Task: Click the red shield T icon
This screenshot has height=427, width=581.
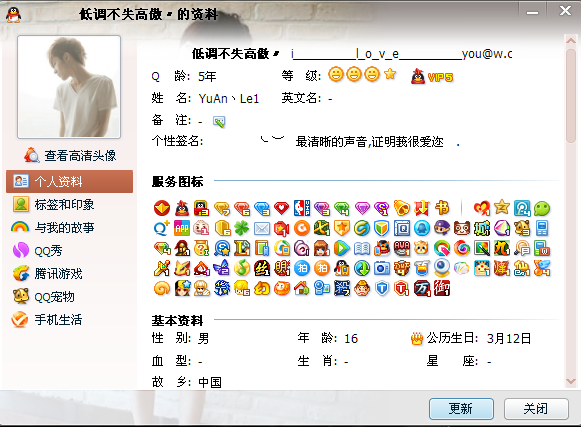Action: [x=402, y=288]
